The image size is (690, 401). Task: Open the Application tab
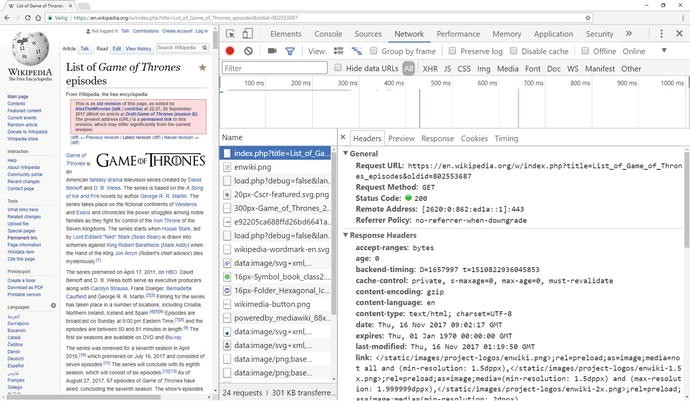(553, 34)
